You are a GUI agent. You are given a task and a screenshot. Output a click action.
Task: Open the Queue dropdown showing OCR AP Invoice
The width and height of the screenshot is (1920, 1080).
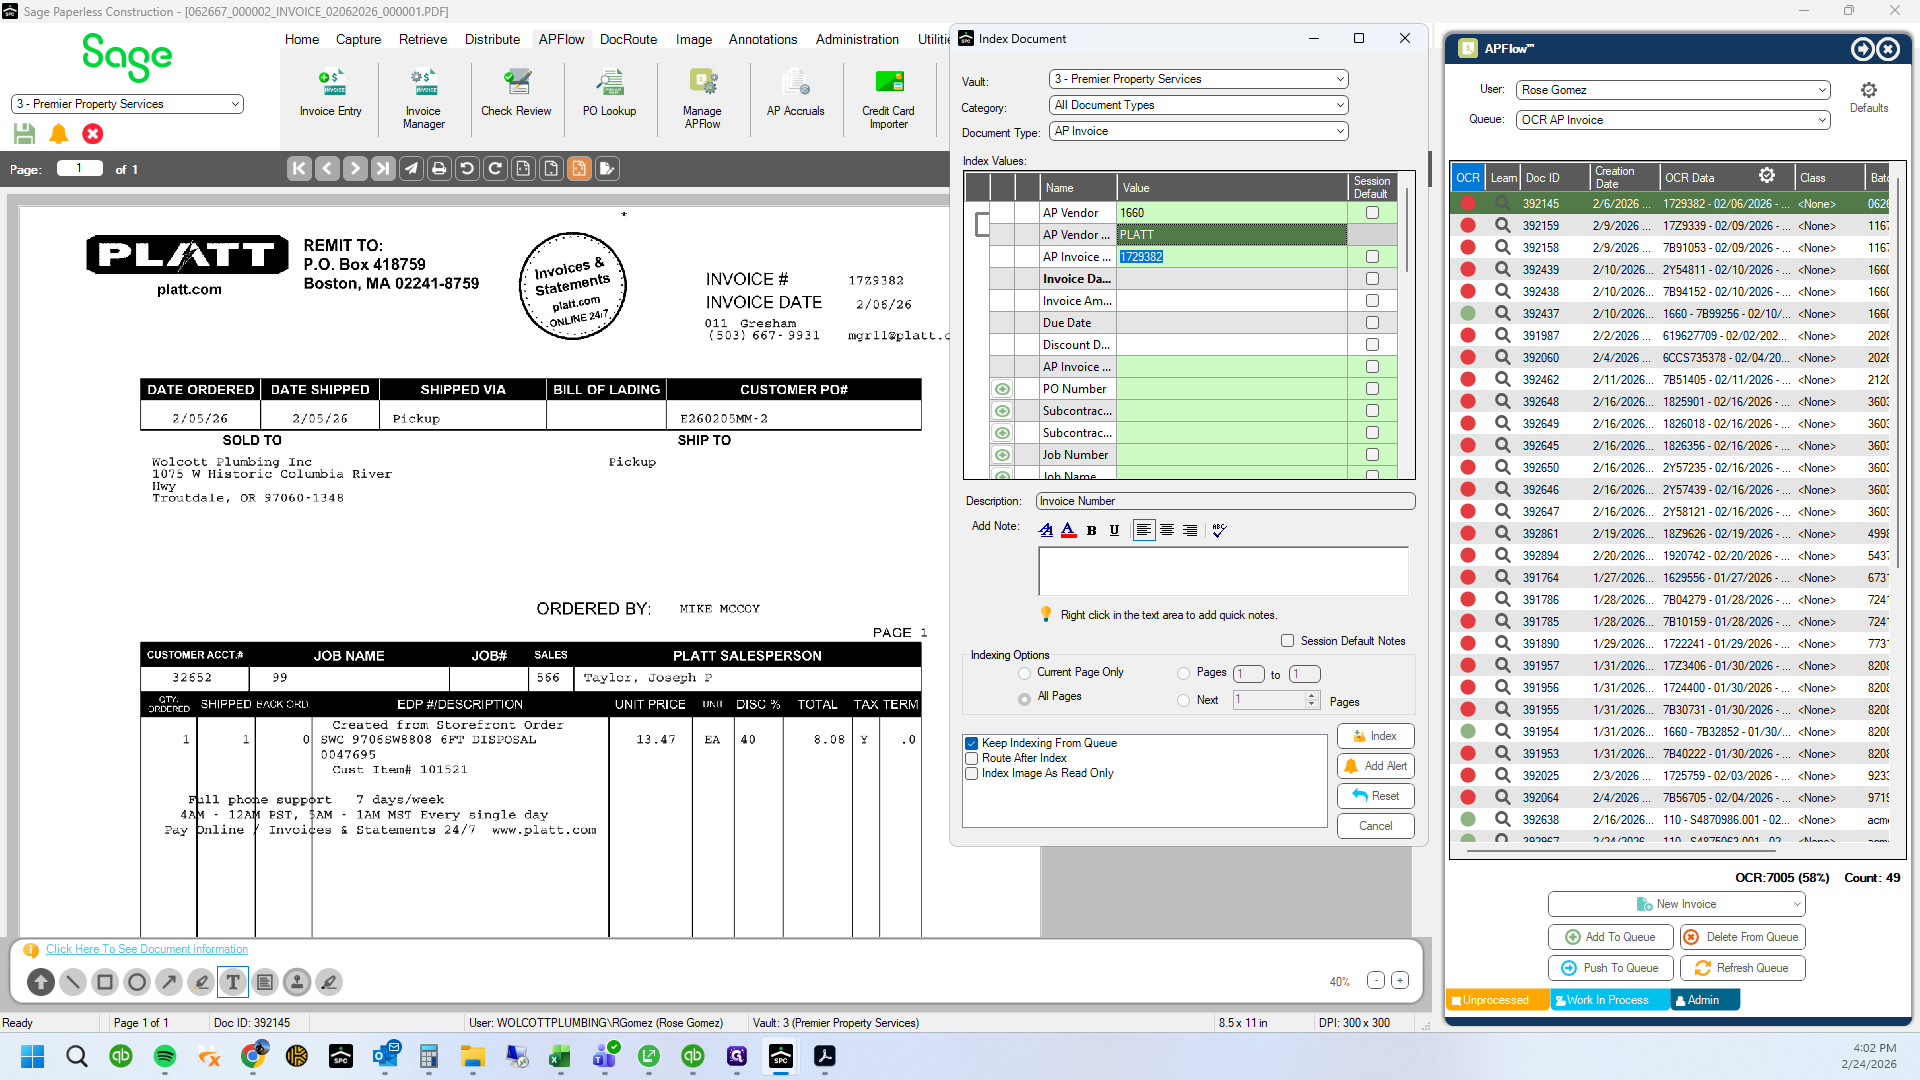tap(1673, 120)
